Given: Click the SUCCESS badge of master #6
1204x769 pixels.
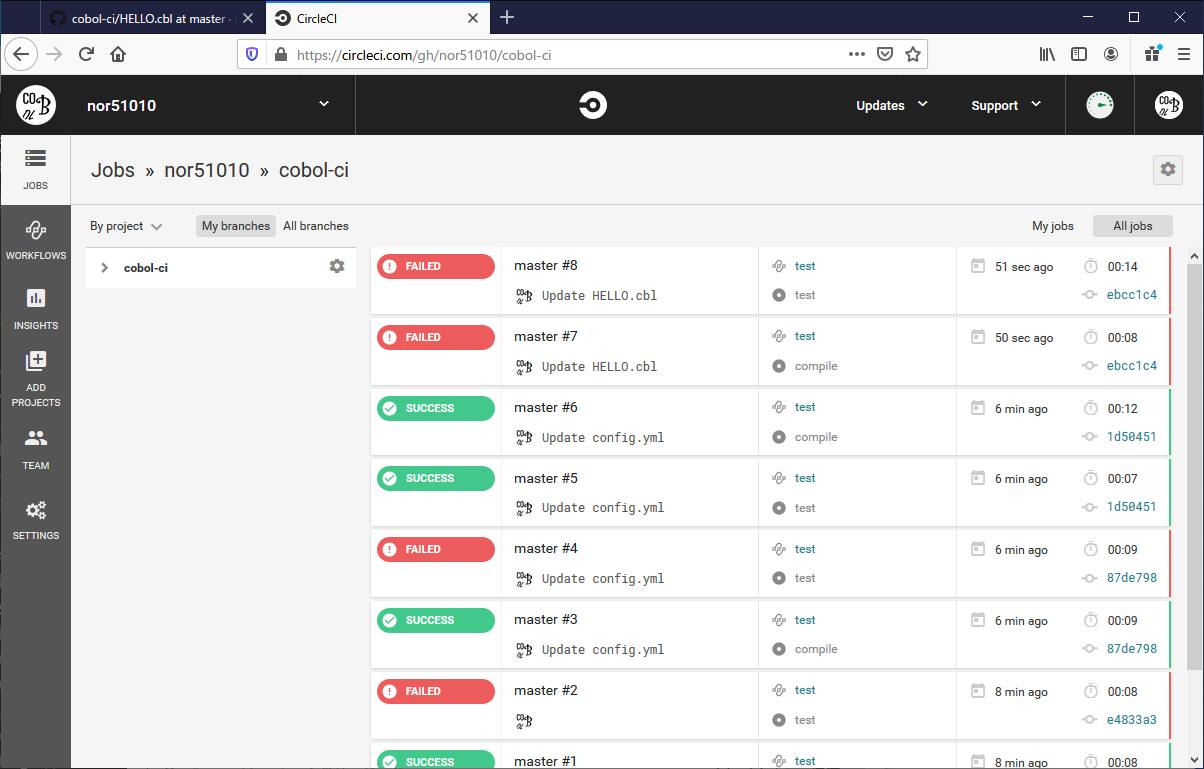Looking at the screenshot, I should 436,408.
